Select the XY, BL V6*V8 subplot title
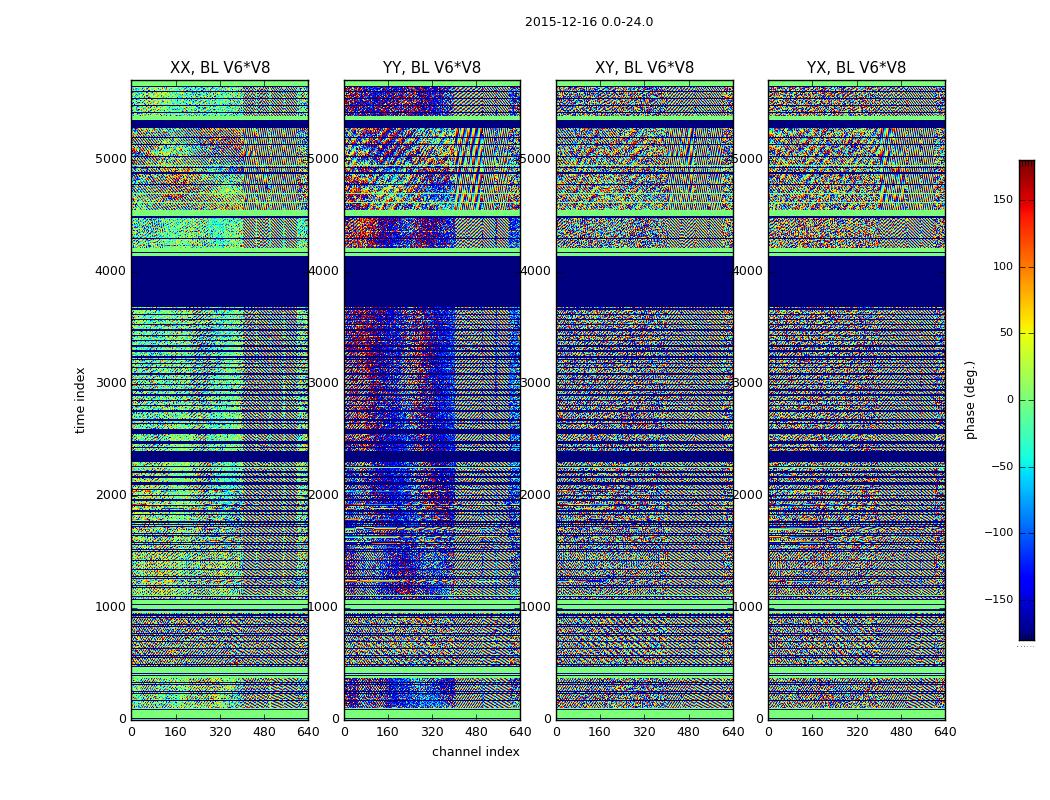The height and width of the screenshot is (800, 1050). [x=644, y=68]
